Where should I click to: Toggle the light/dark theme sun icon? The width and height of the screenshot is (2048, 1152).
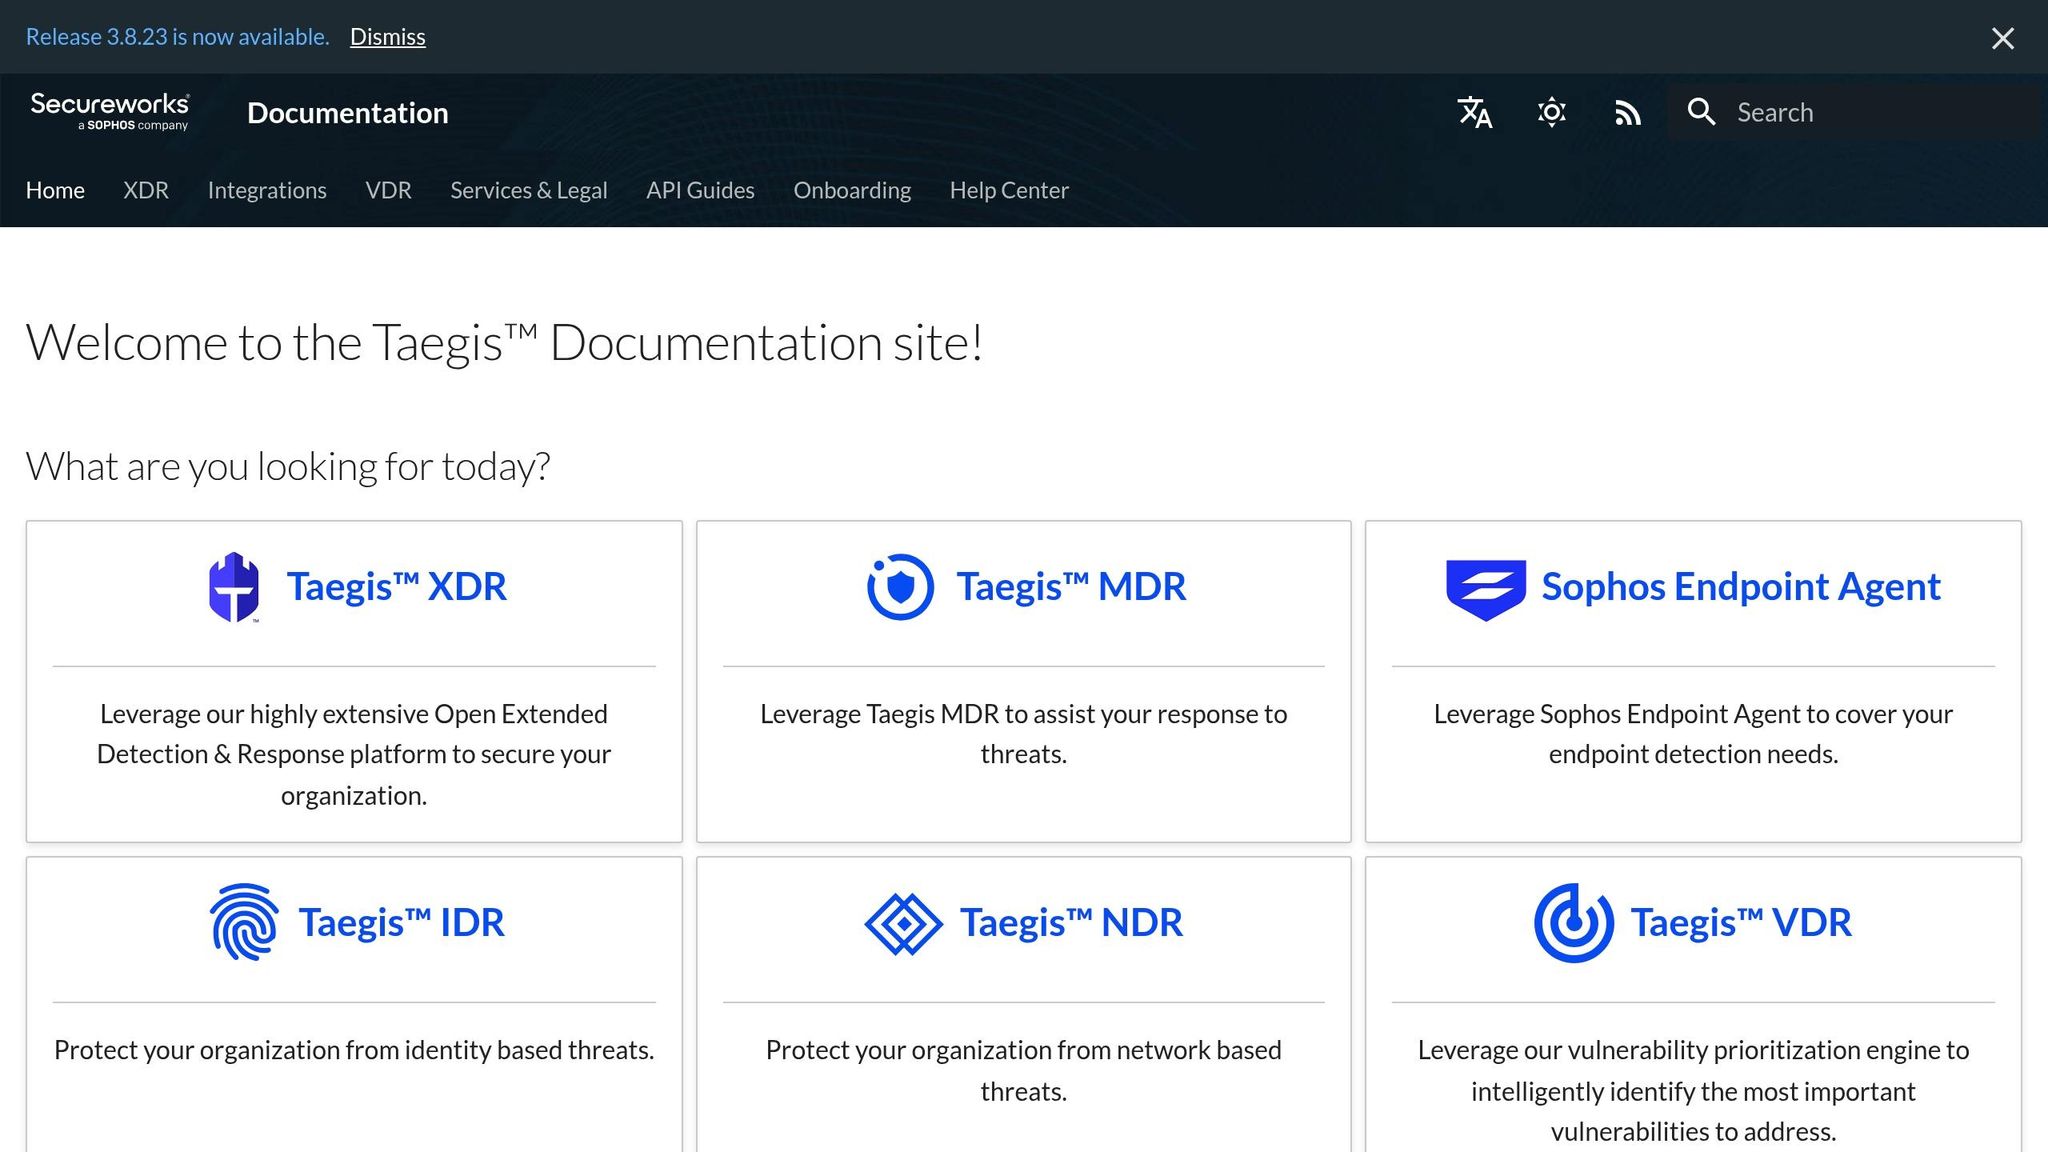[1551, 112]
